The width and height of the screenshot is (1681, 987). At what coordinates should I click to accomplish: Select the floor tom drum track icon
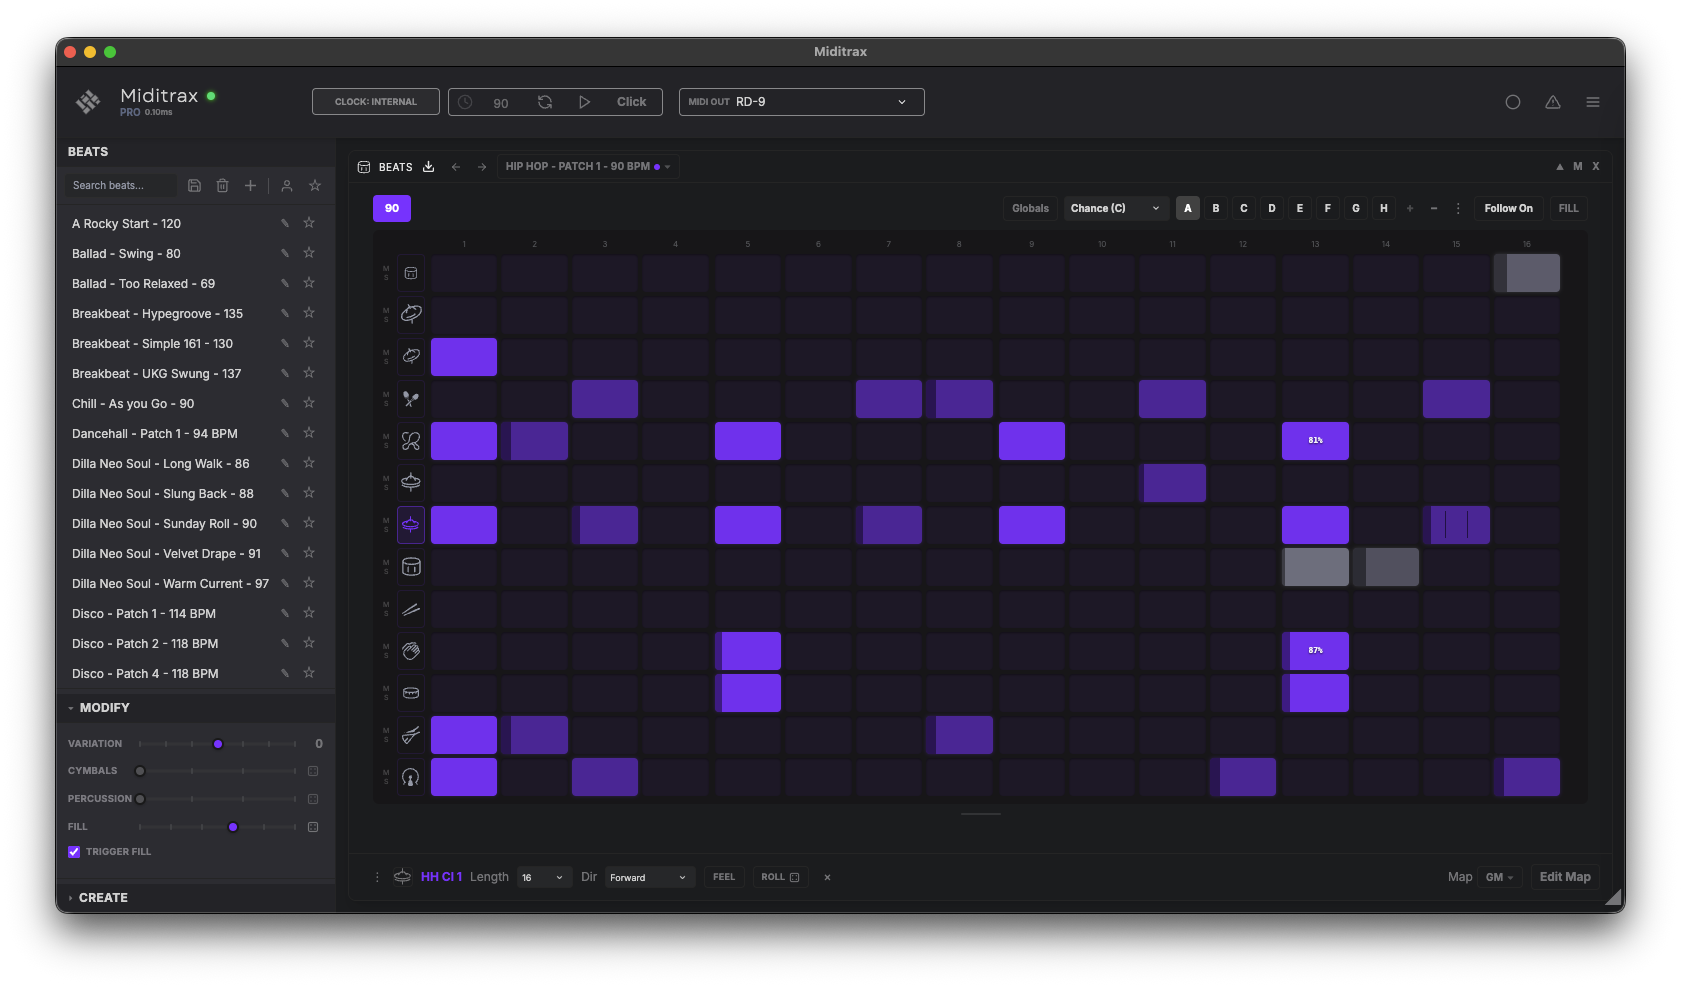(411, 566)
